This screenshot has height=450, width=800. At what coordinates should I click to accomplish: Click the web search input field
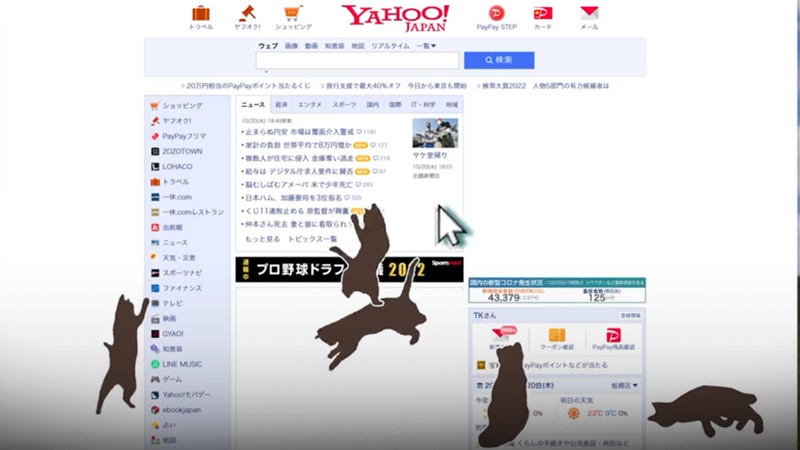point(357,60)
